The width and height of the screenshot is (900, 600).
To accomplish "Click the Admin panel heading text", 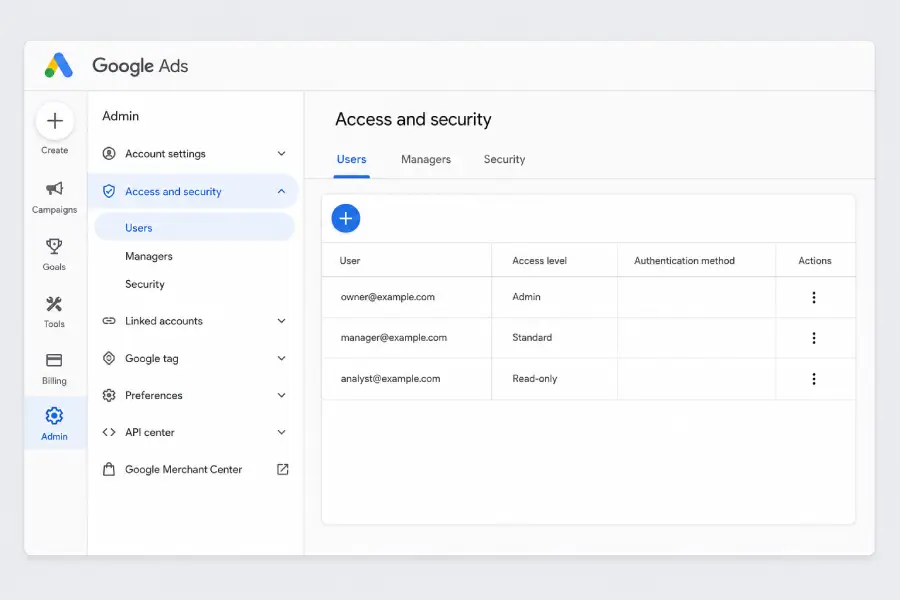I will 121,116.
